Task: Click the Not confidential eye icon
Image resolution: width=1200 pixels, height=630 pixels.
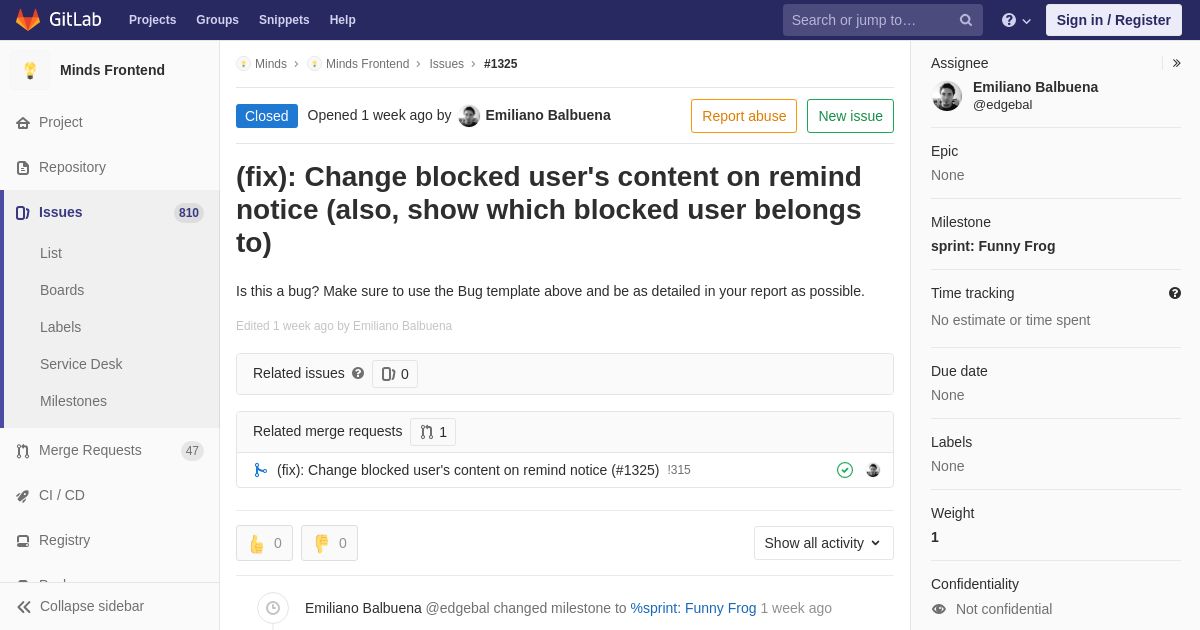Action: point(938,609)
